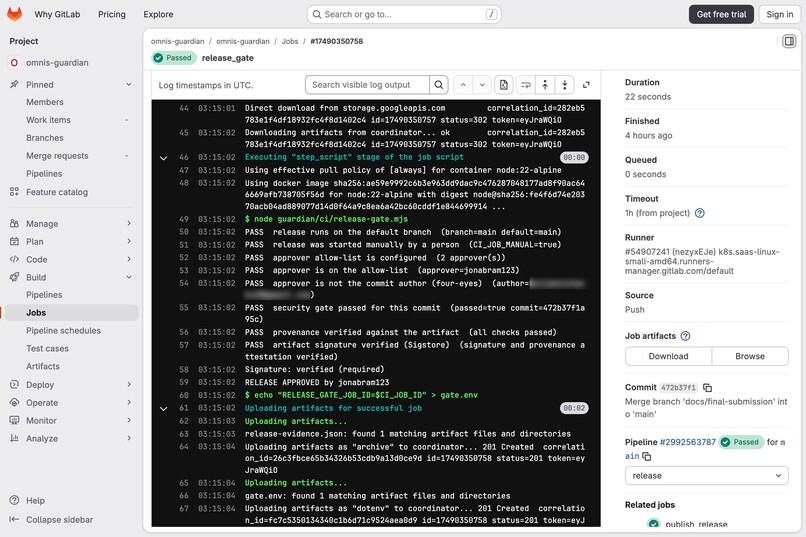The width and height of the screenshot is (806, 537).
Task: Open Jobs breadcrumb link
Action: coord(289,41)
